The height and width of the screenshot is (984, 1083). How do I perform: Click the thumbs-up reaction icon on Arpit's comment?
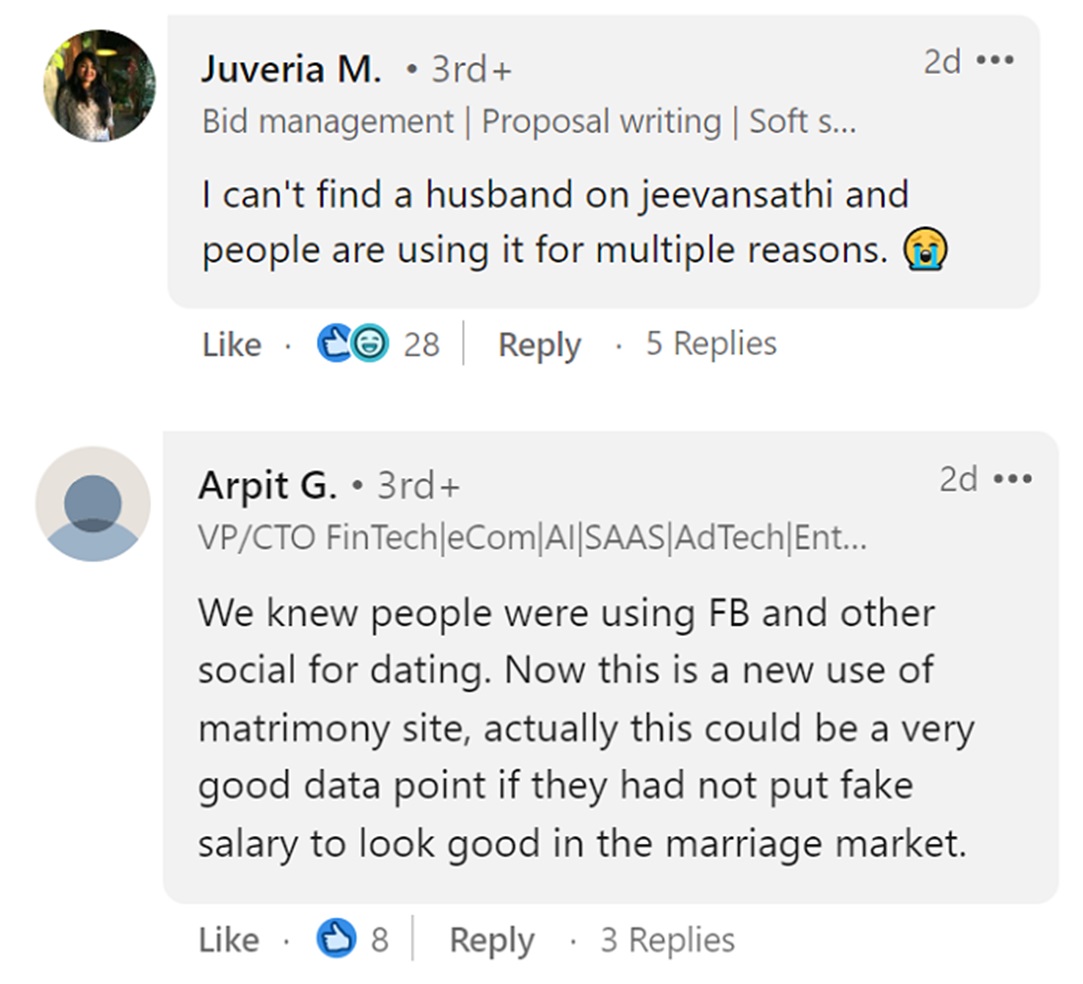pyautogui.click(x=336, y=939)
